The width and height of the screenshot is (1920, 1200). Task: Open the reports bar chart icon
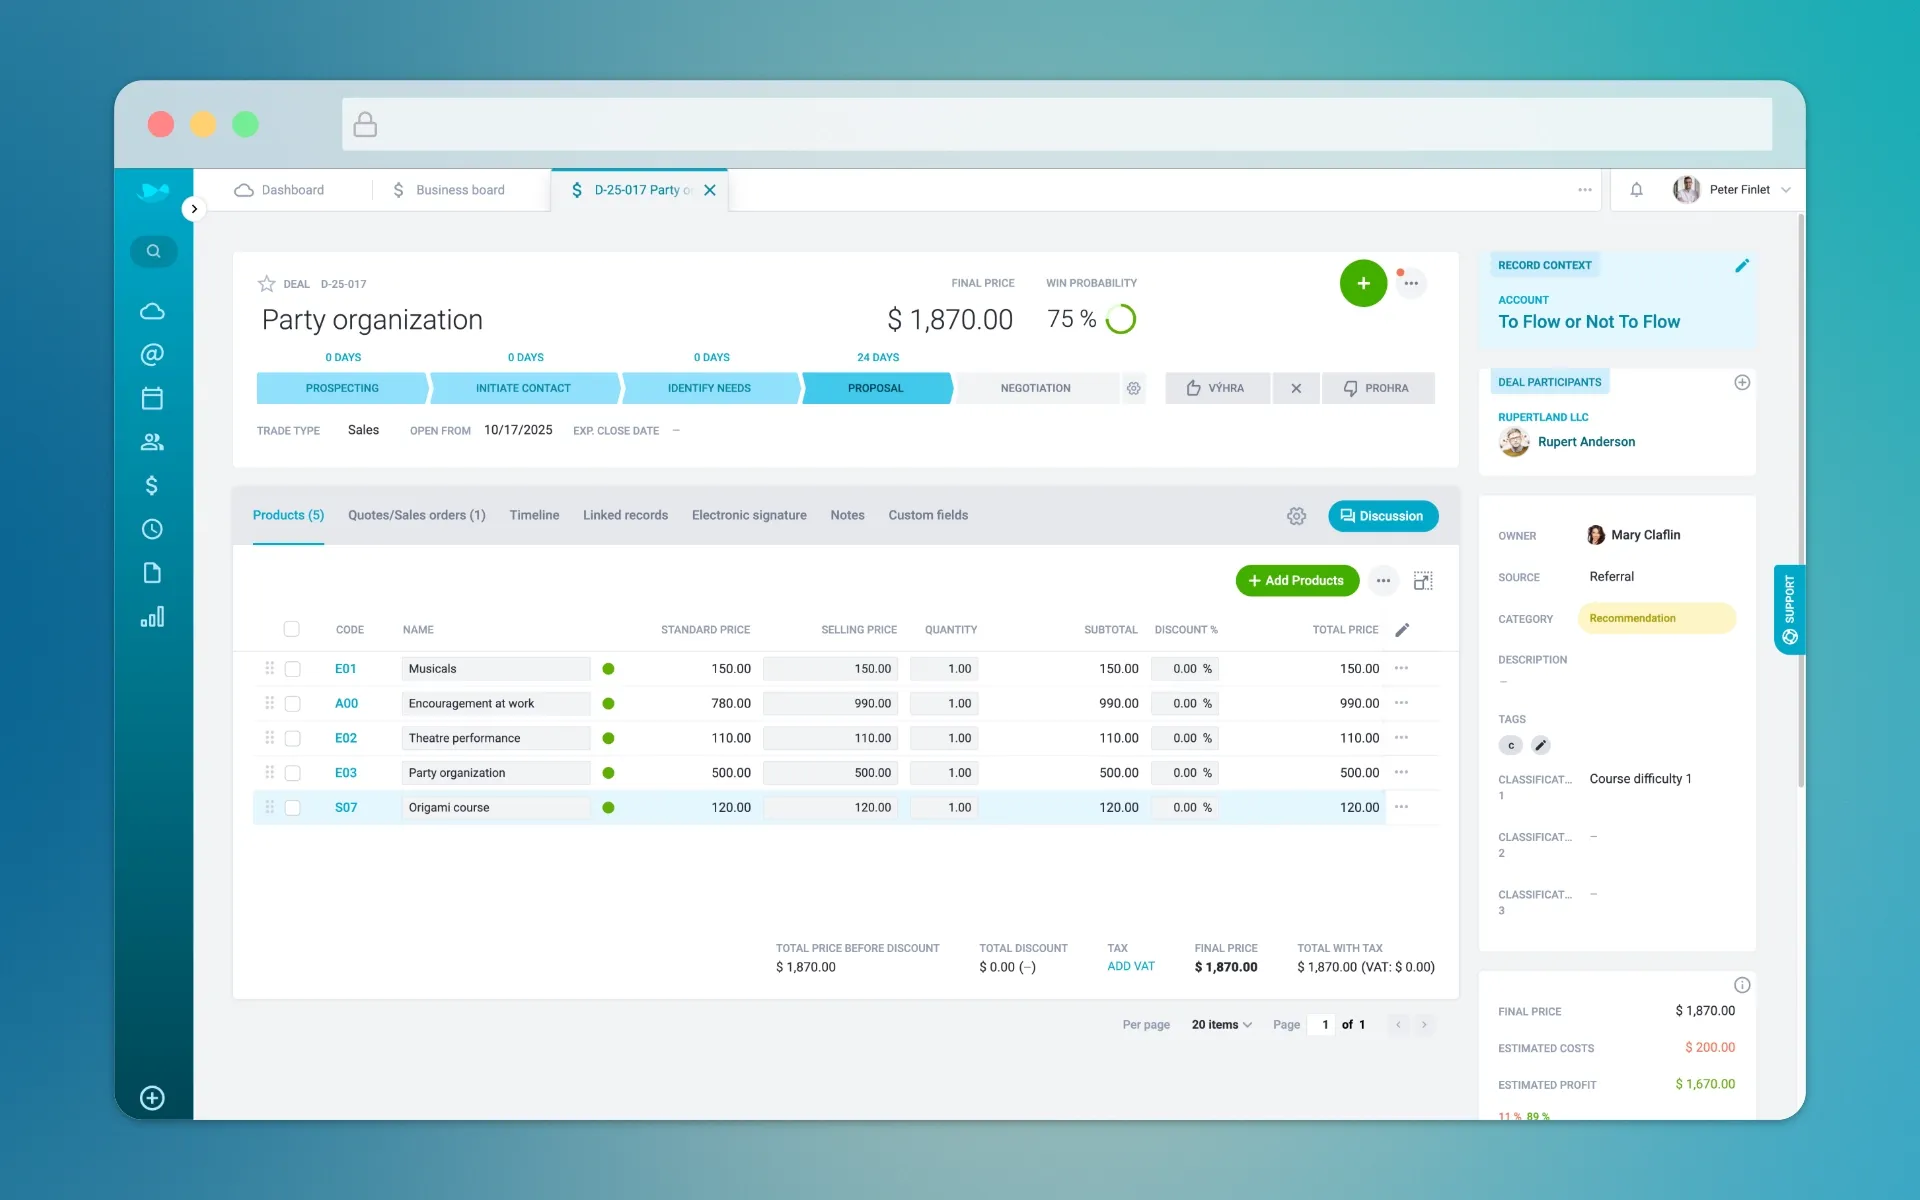click(x=152, y=617)
